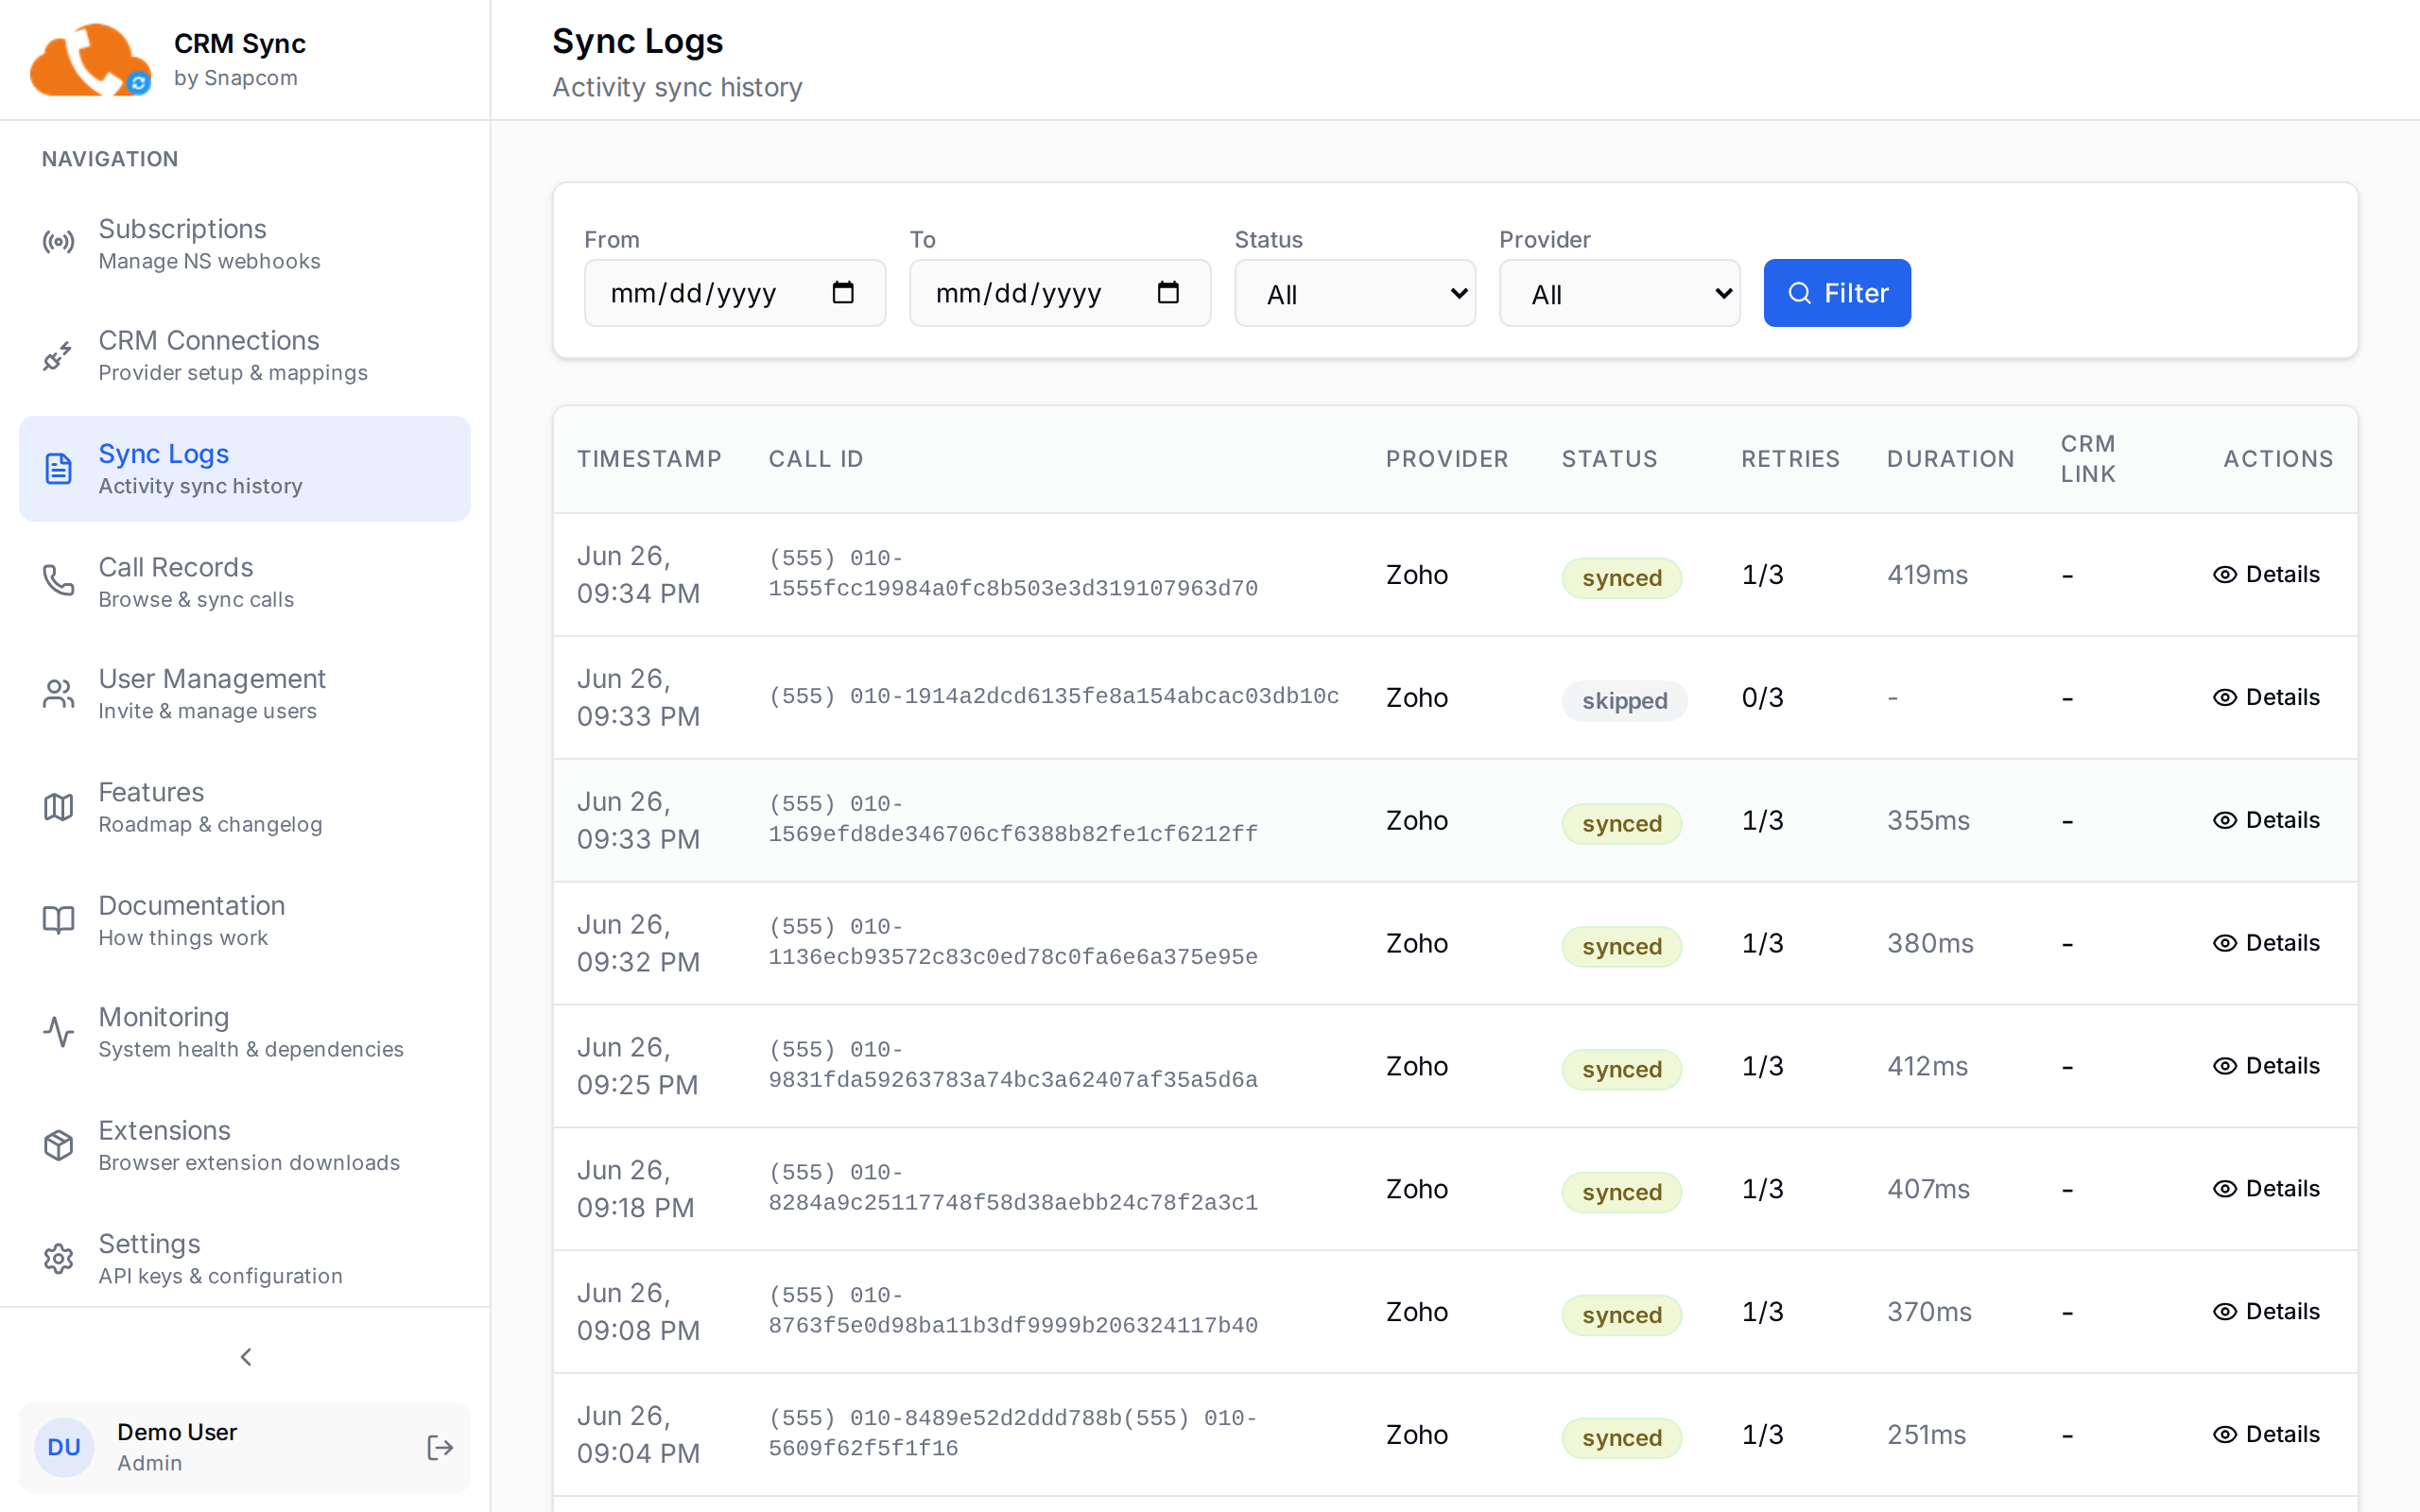Screen dimensions: 2420x1512
Task: Log out using the exit icon
Action: (440, 1447)
